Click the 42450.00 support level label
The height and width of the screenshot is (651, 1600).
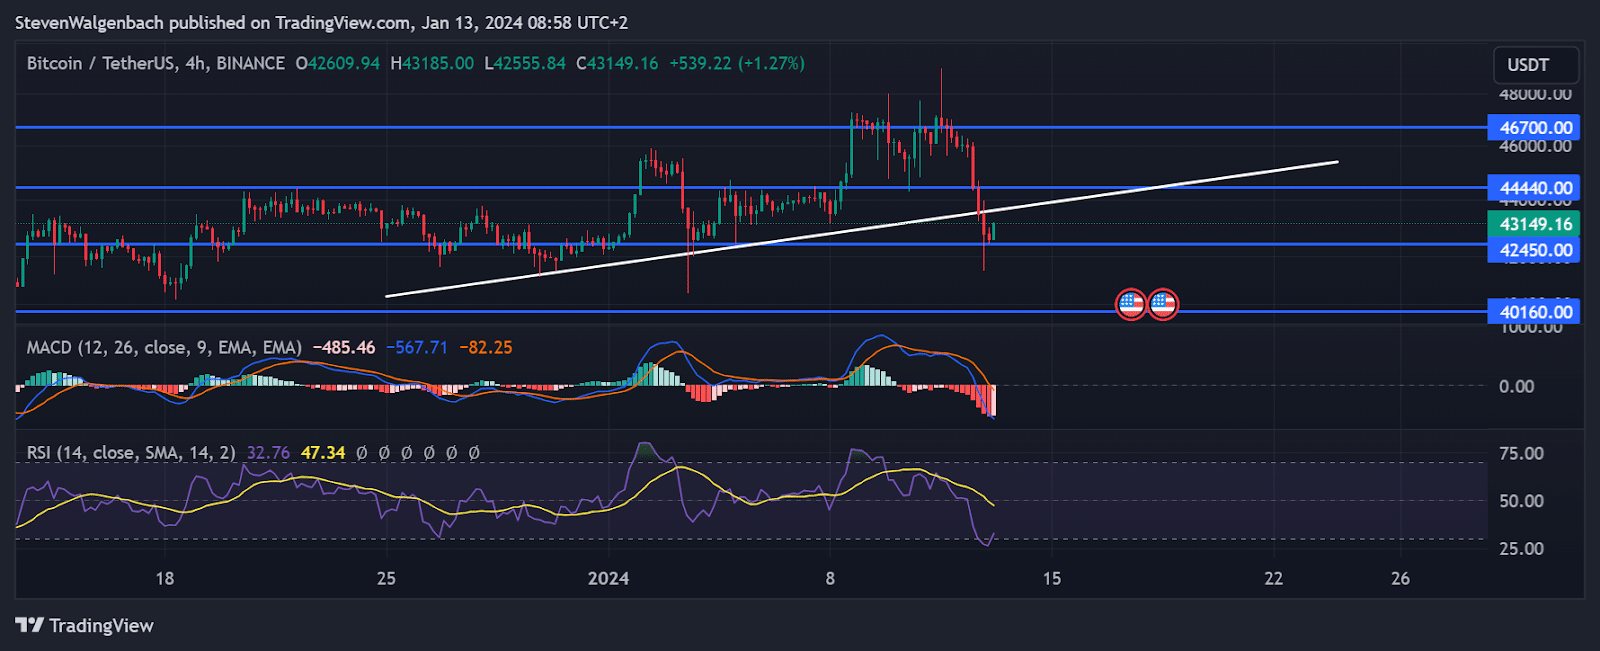point(1535,250)
